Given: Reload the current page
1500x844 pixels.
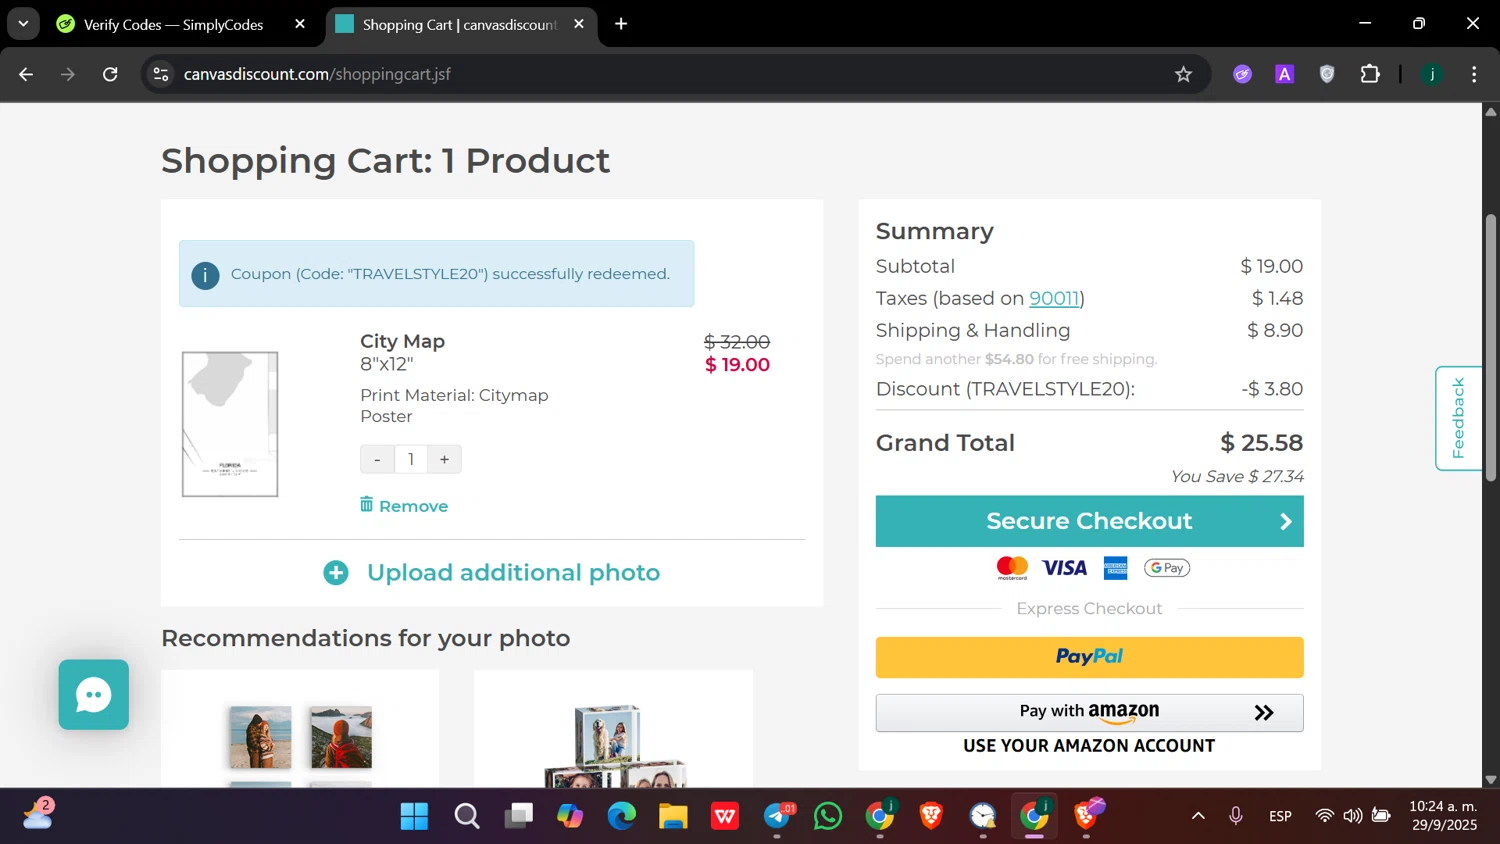Looking at the screenshot, I should click(x=110, y=74).
